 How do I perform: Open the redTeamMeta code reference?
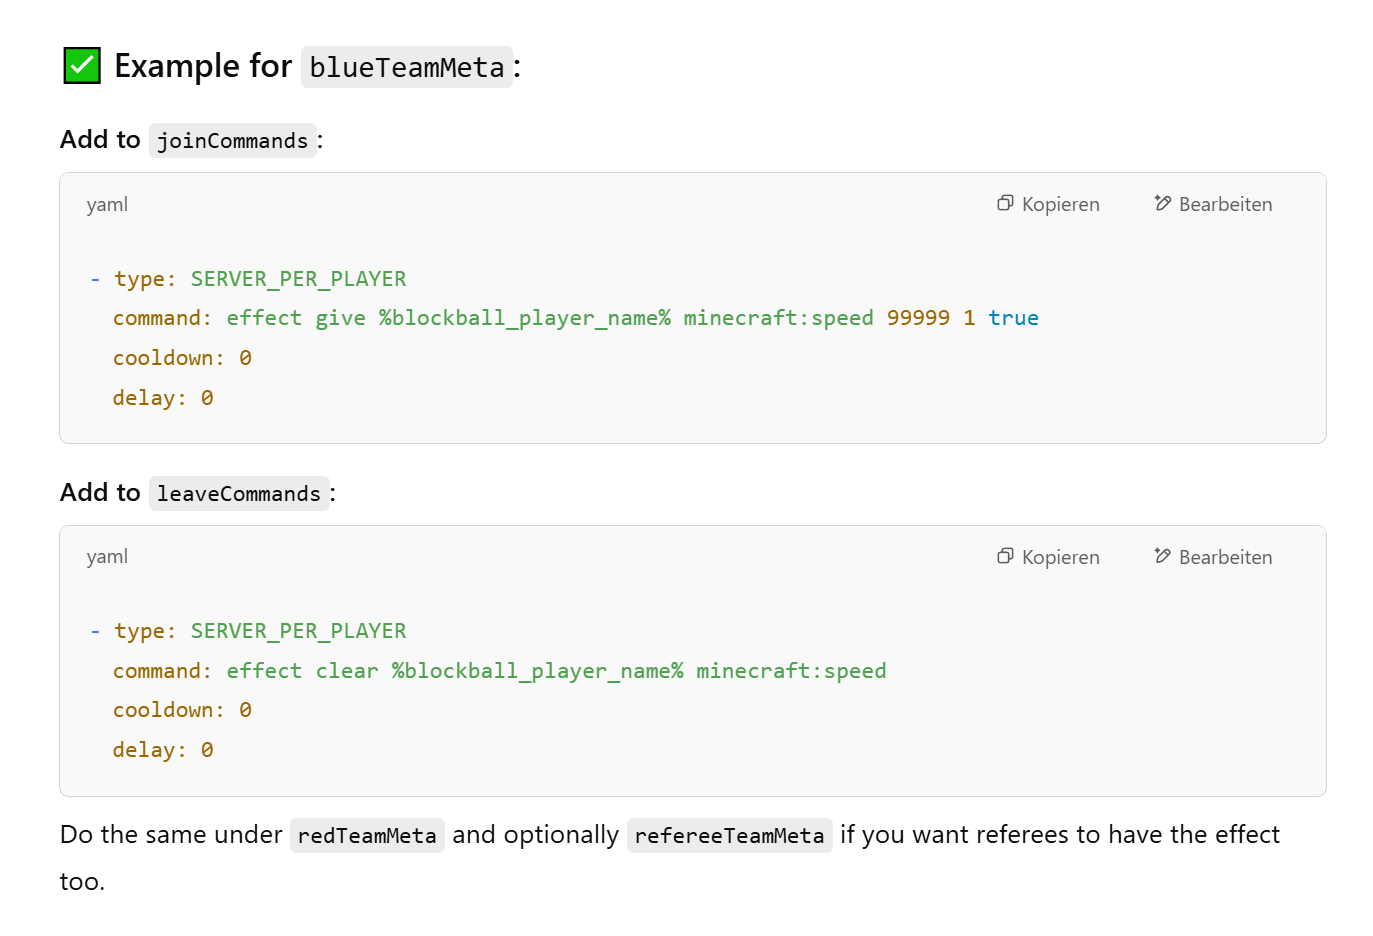367,835
